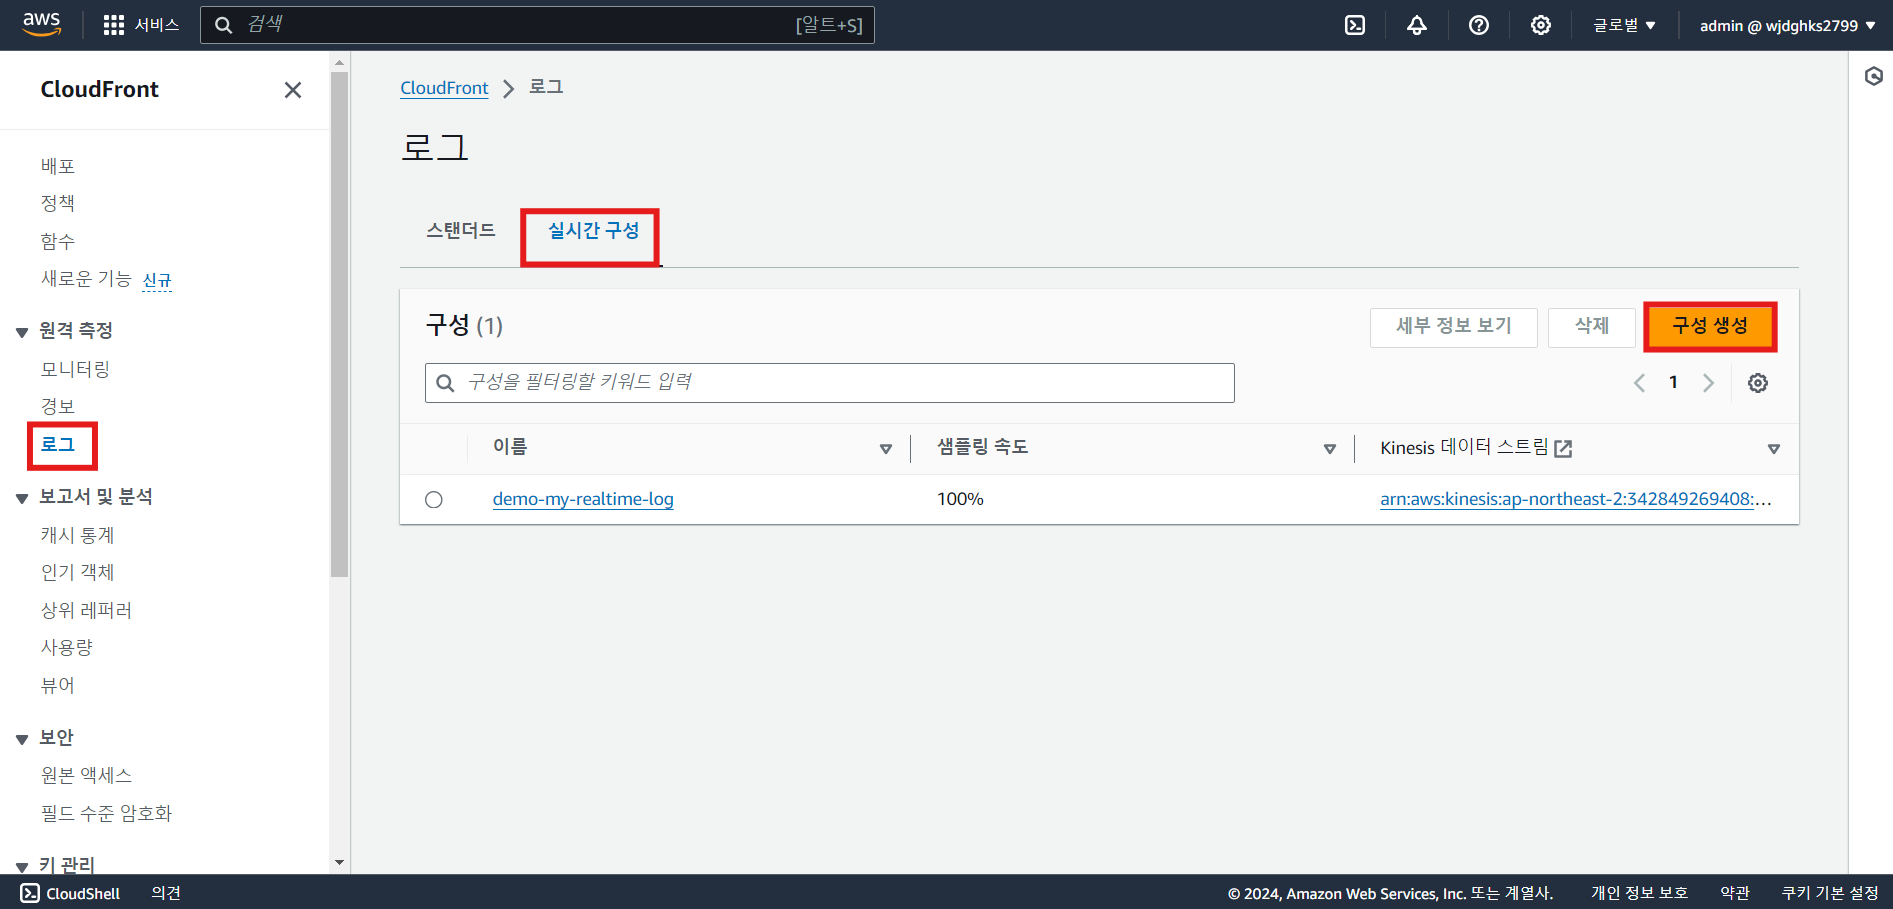The image size is (1893, 909).
Task: Click the CloudFront breadcrumb link
Action: 444,88
